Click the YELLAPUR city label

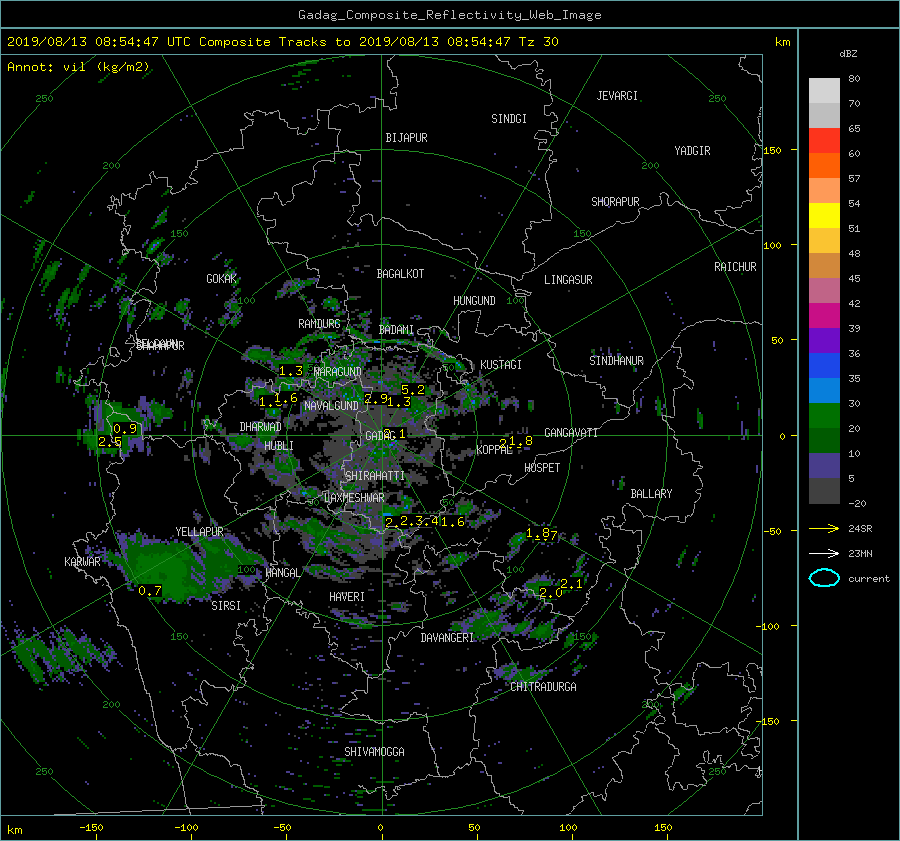[x=199, y=532]
